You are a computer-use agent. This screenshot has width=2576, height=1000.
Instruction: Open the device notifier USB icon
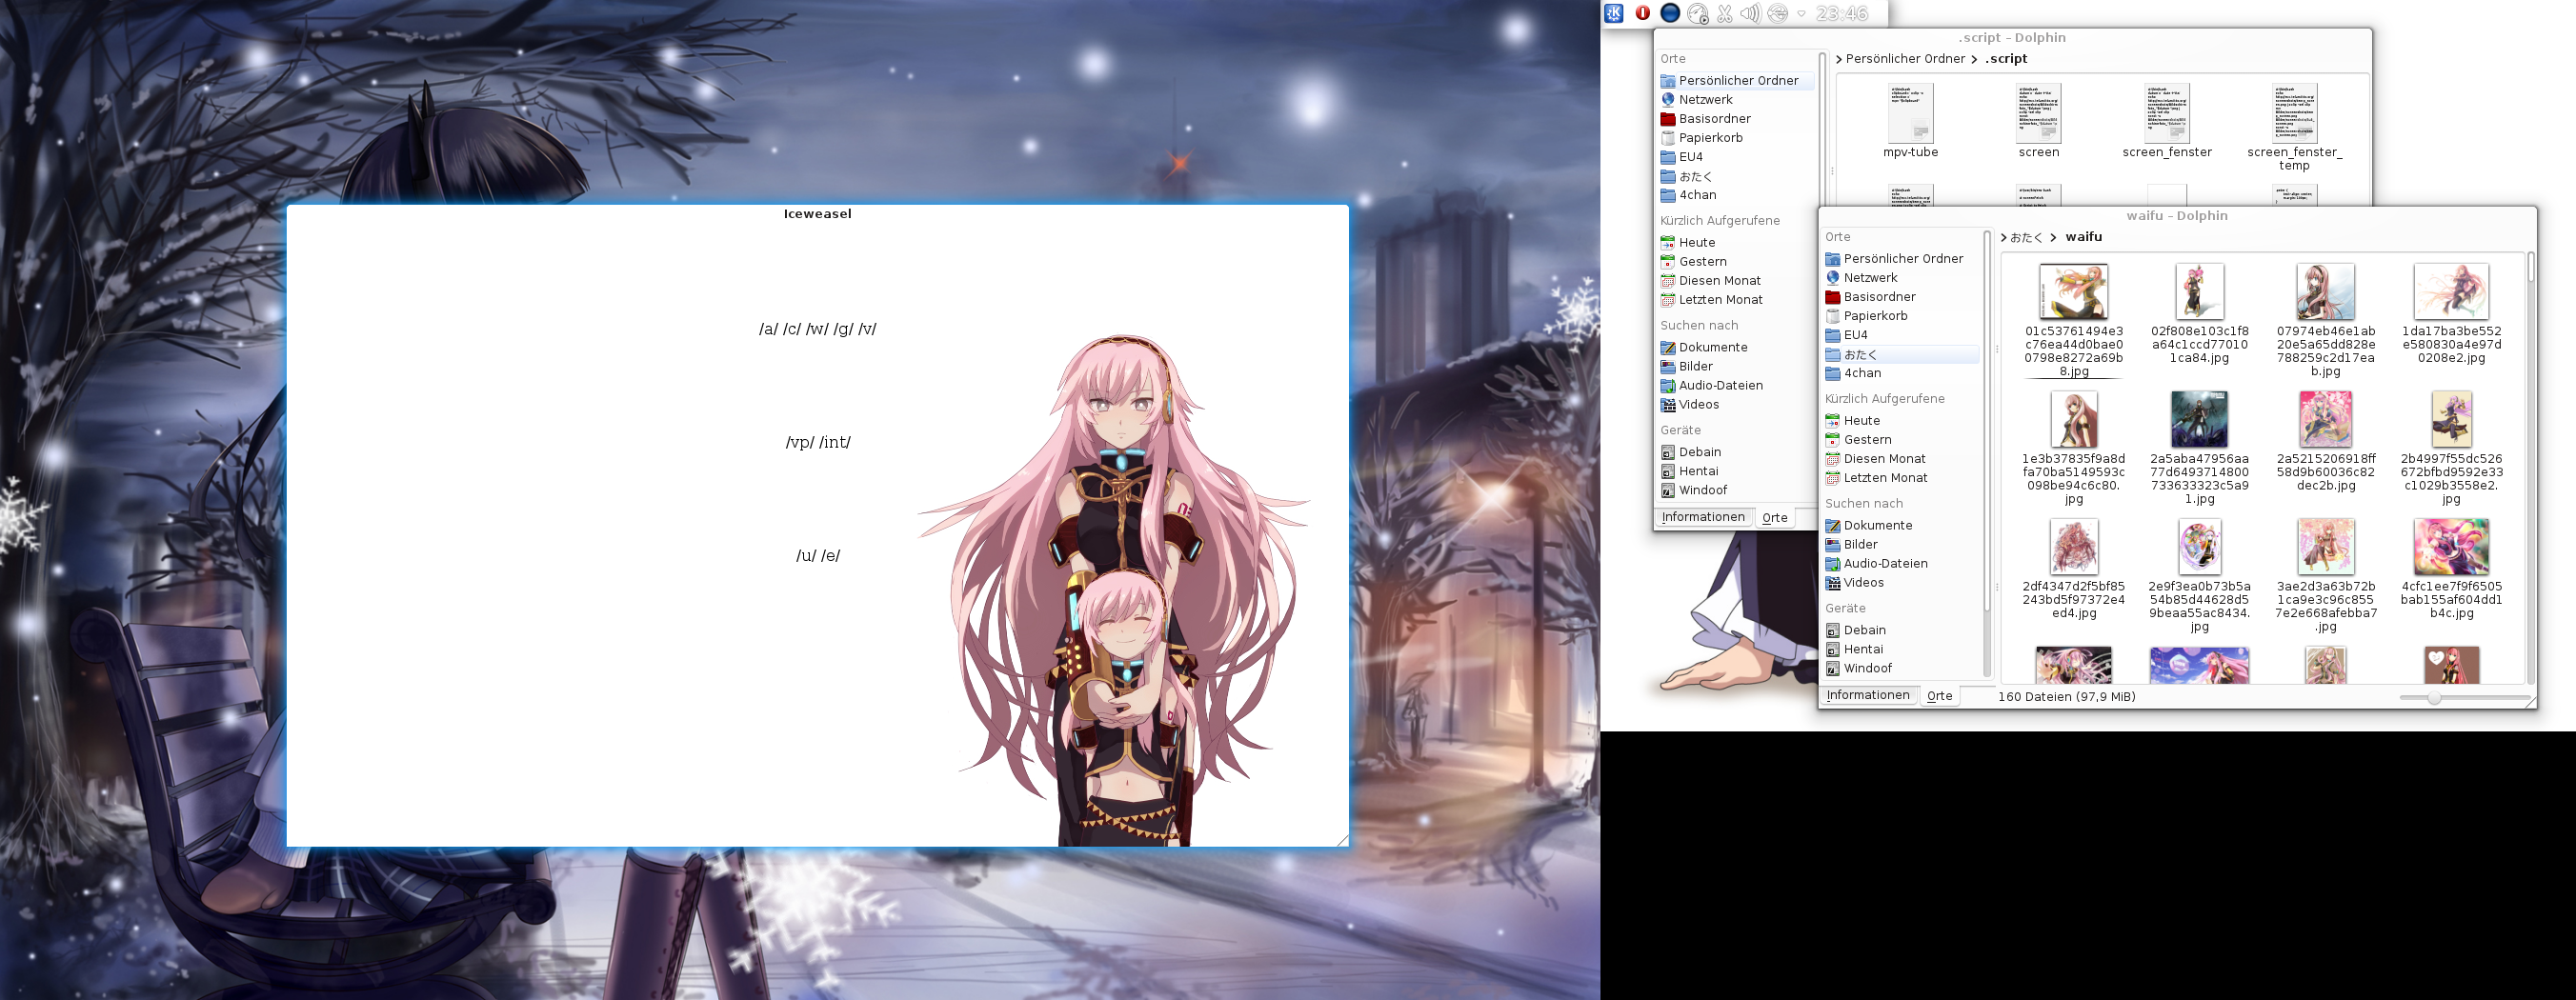1777,13
